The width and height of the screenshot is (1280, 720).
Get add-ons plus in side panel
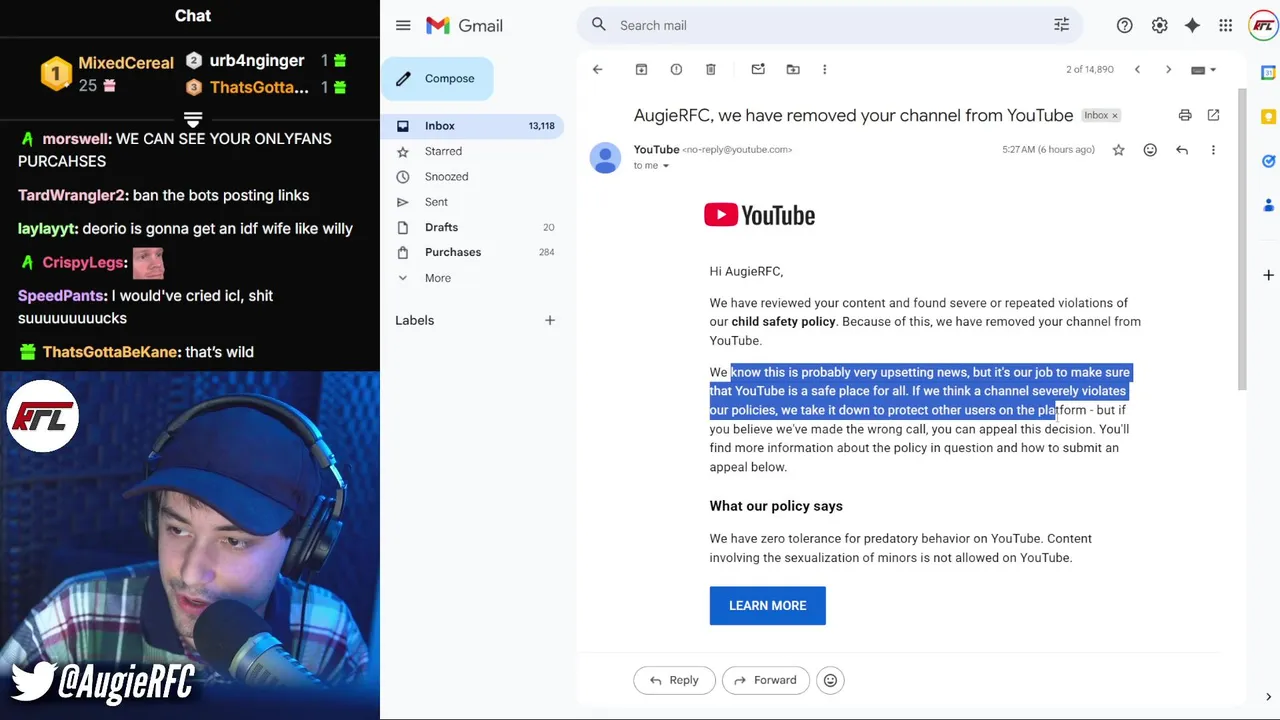(x=1268, y=274)
